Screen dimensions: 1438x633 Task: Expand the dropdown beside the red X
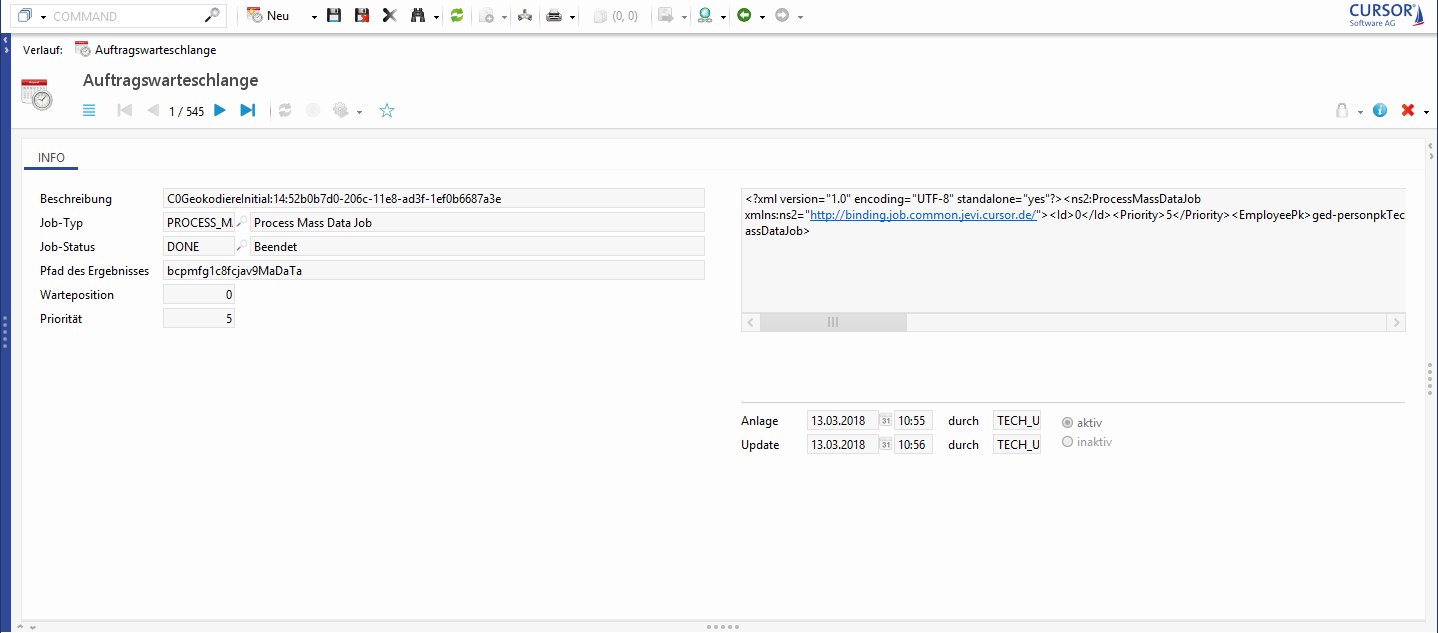pyautogui.click(x=1426, y=112)
